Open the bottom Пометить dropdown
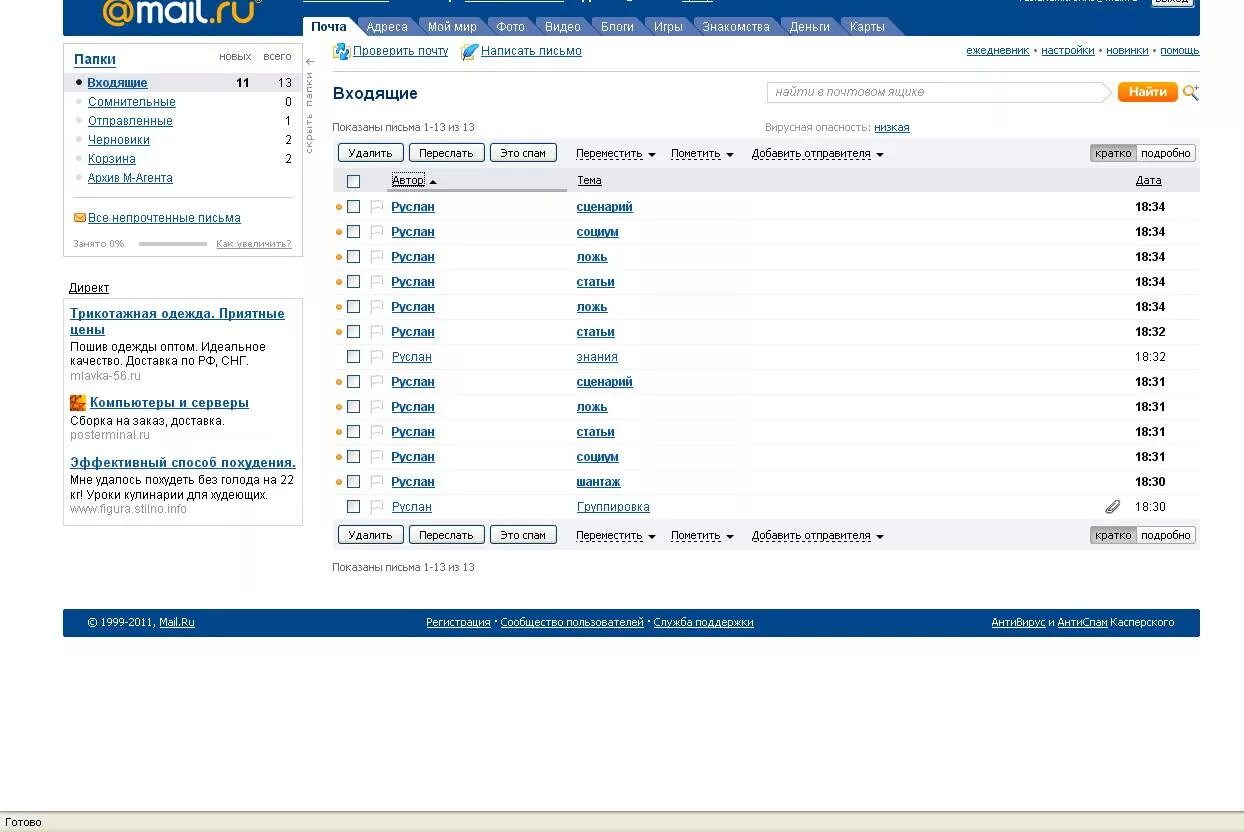Screen dimensions: 1244x832 coord(702,536)
